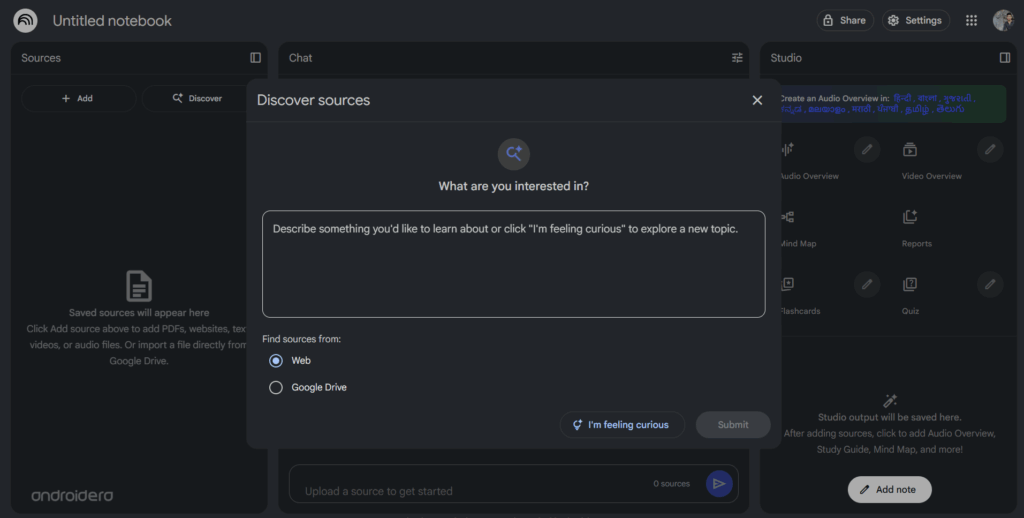Select Google Drive as source
The image size is (1024, 518).
(x=276, y=388)
